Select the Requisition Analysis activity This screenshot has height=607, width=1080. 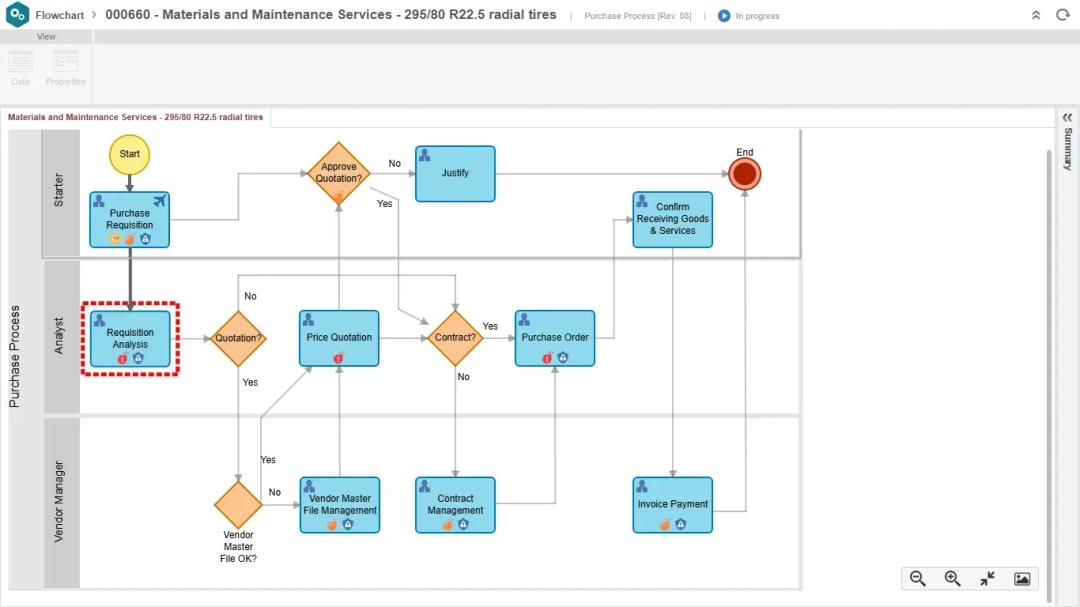tap(130, 338)
